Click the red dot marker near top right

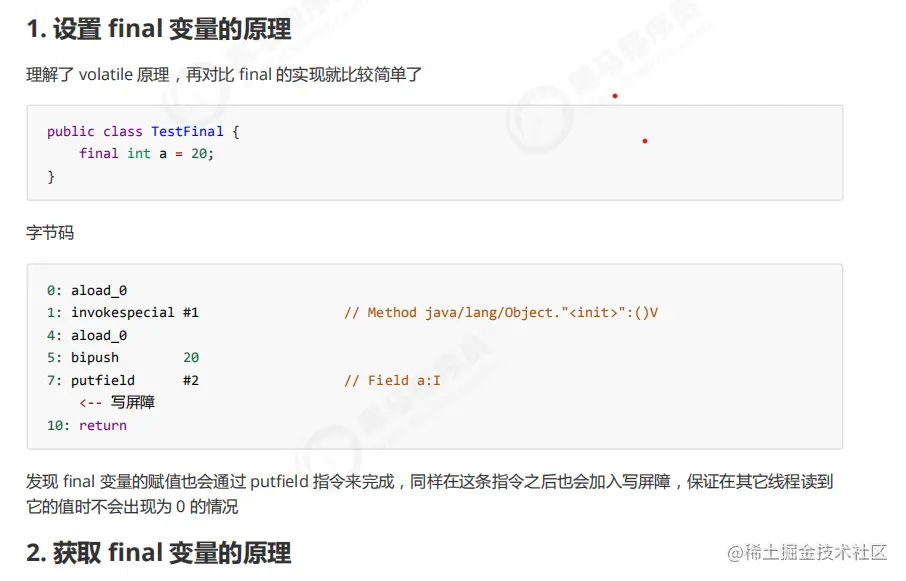(x=614, y=96)
